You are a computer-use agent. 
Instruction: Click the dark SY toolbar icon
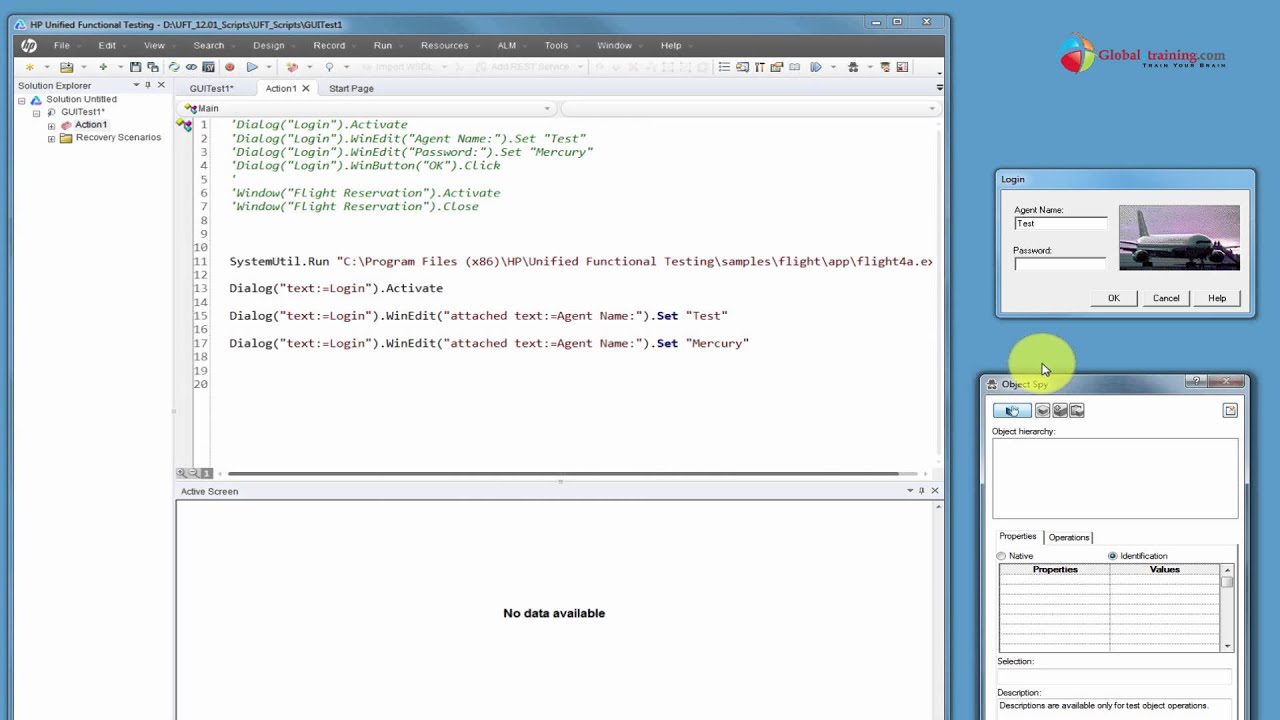(208, 67)
